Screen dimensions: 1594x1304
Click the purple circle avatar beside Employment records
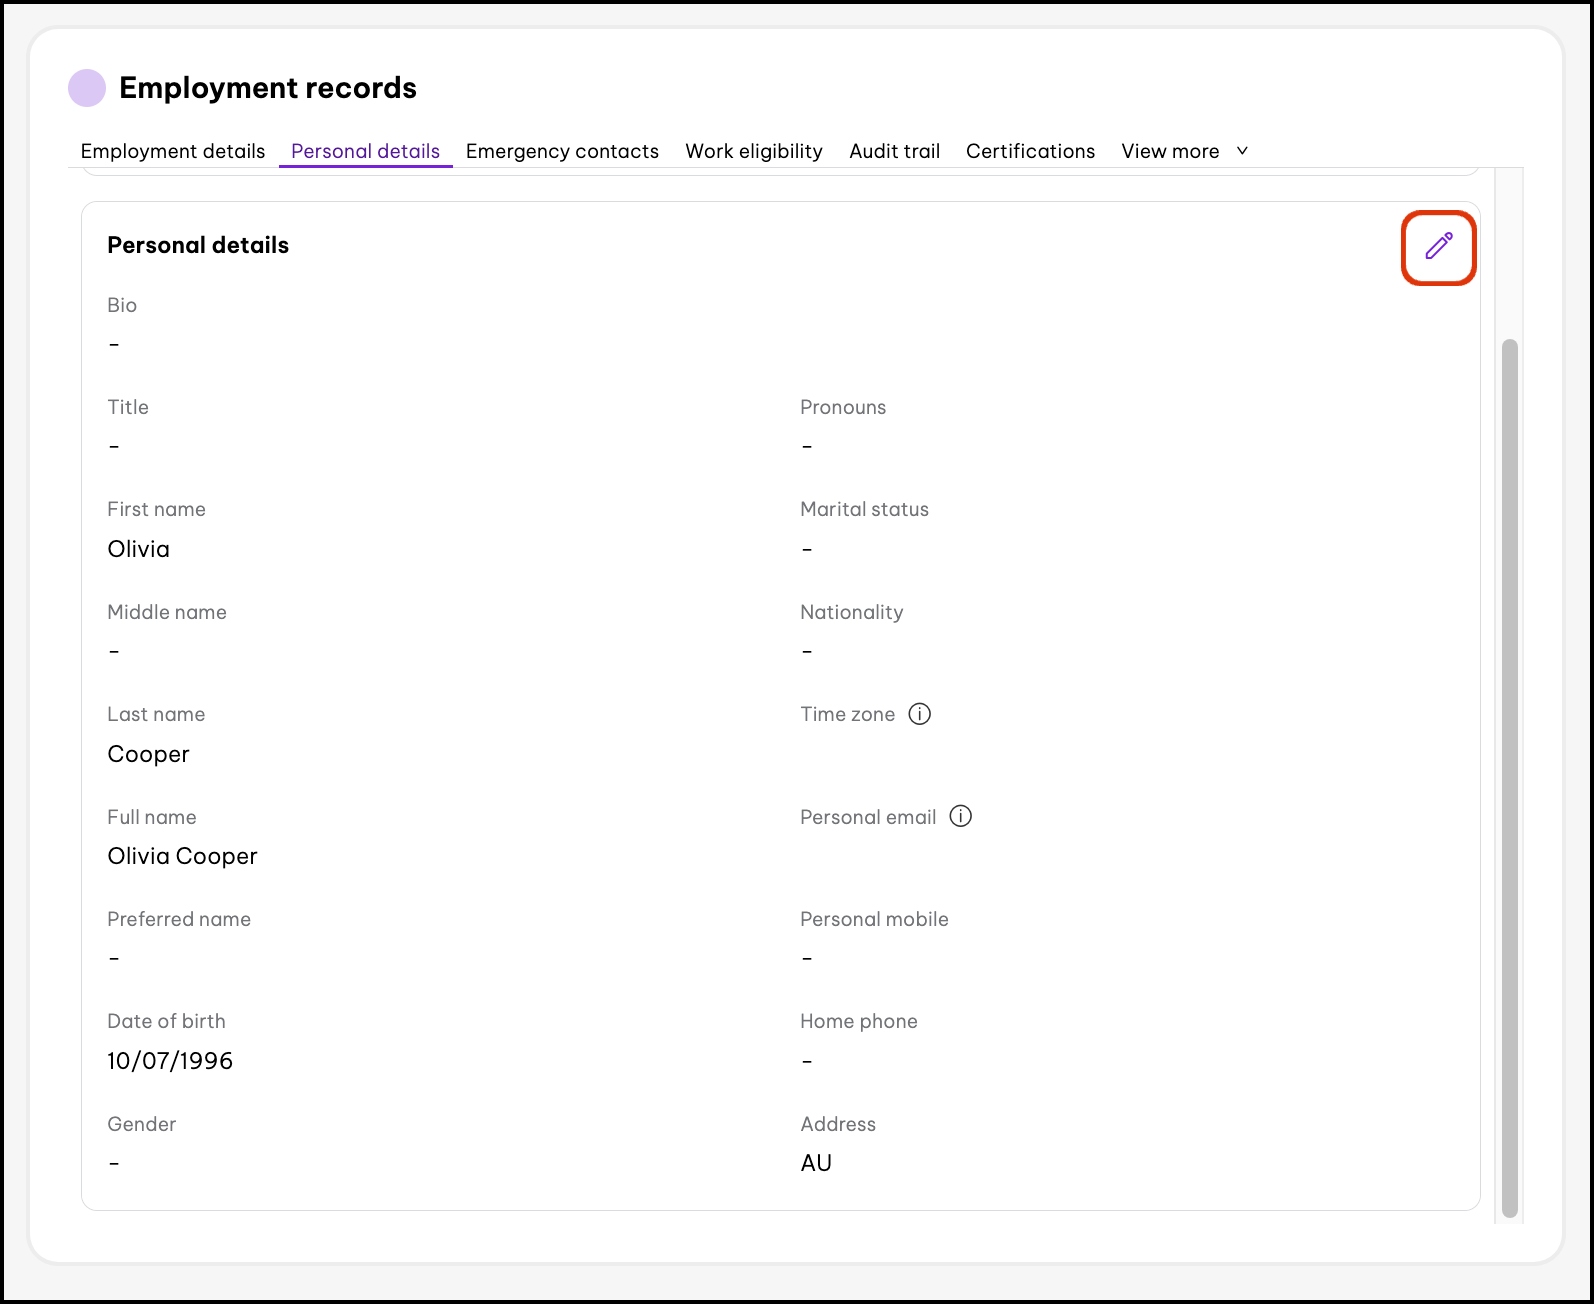click(x=87, y=88)
